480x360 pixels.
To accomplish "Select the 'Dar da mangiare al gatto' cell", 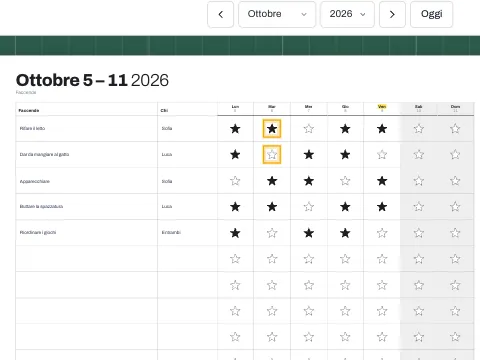I will point(87,155).
